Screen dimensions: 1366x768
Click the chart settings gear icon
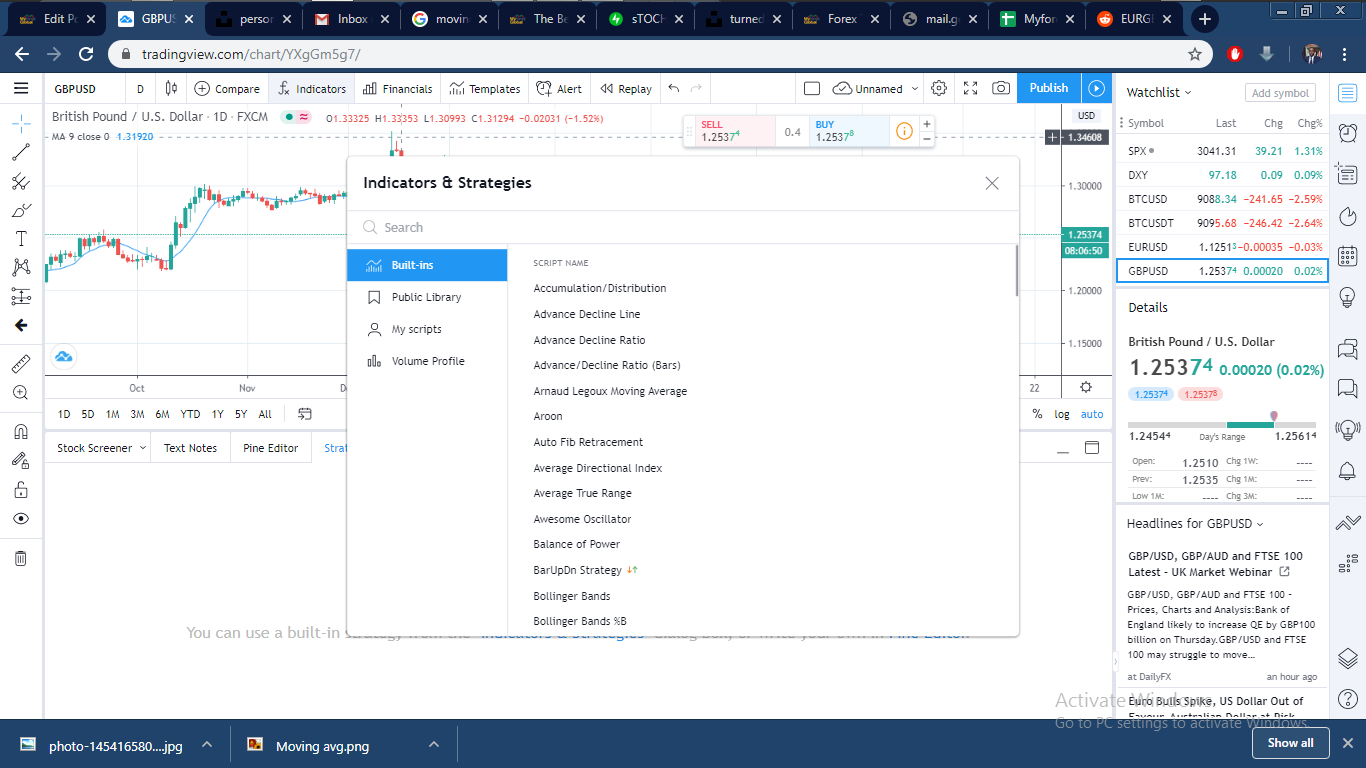[938, 88]
